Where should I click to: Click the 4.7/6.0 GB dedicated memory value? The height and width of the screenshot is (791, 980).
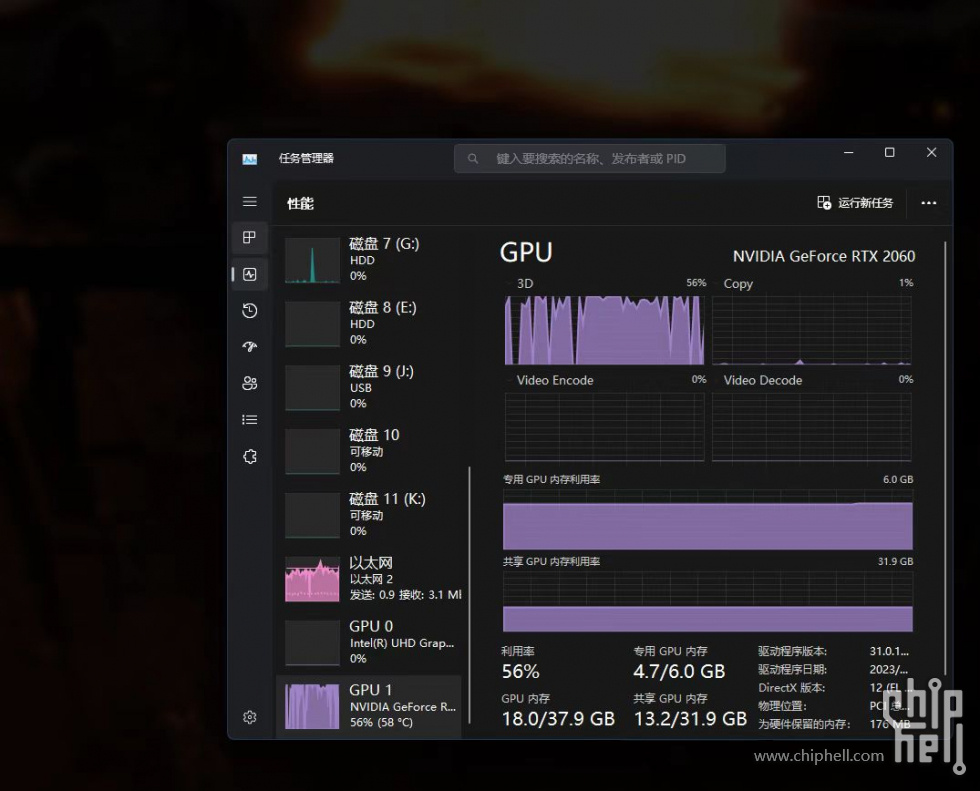(x=679, y=672)
